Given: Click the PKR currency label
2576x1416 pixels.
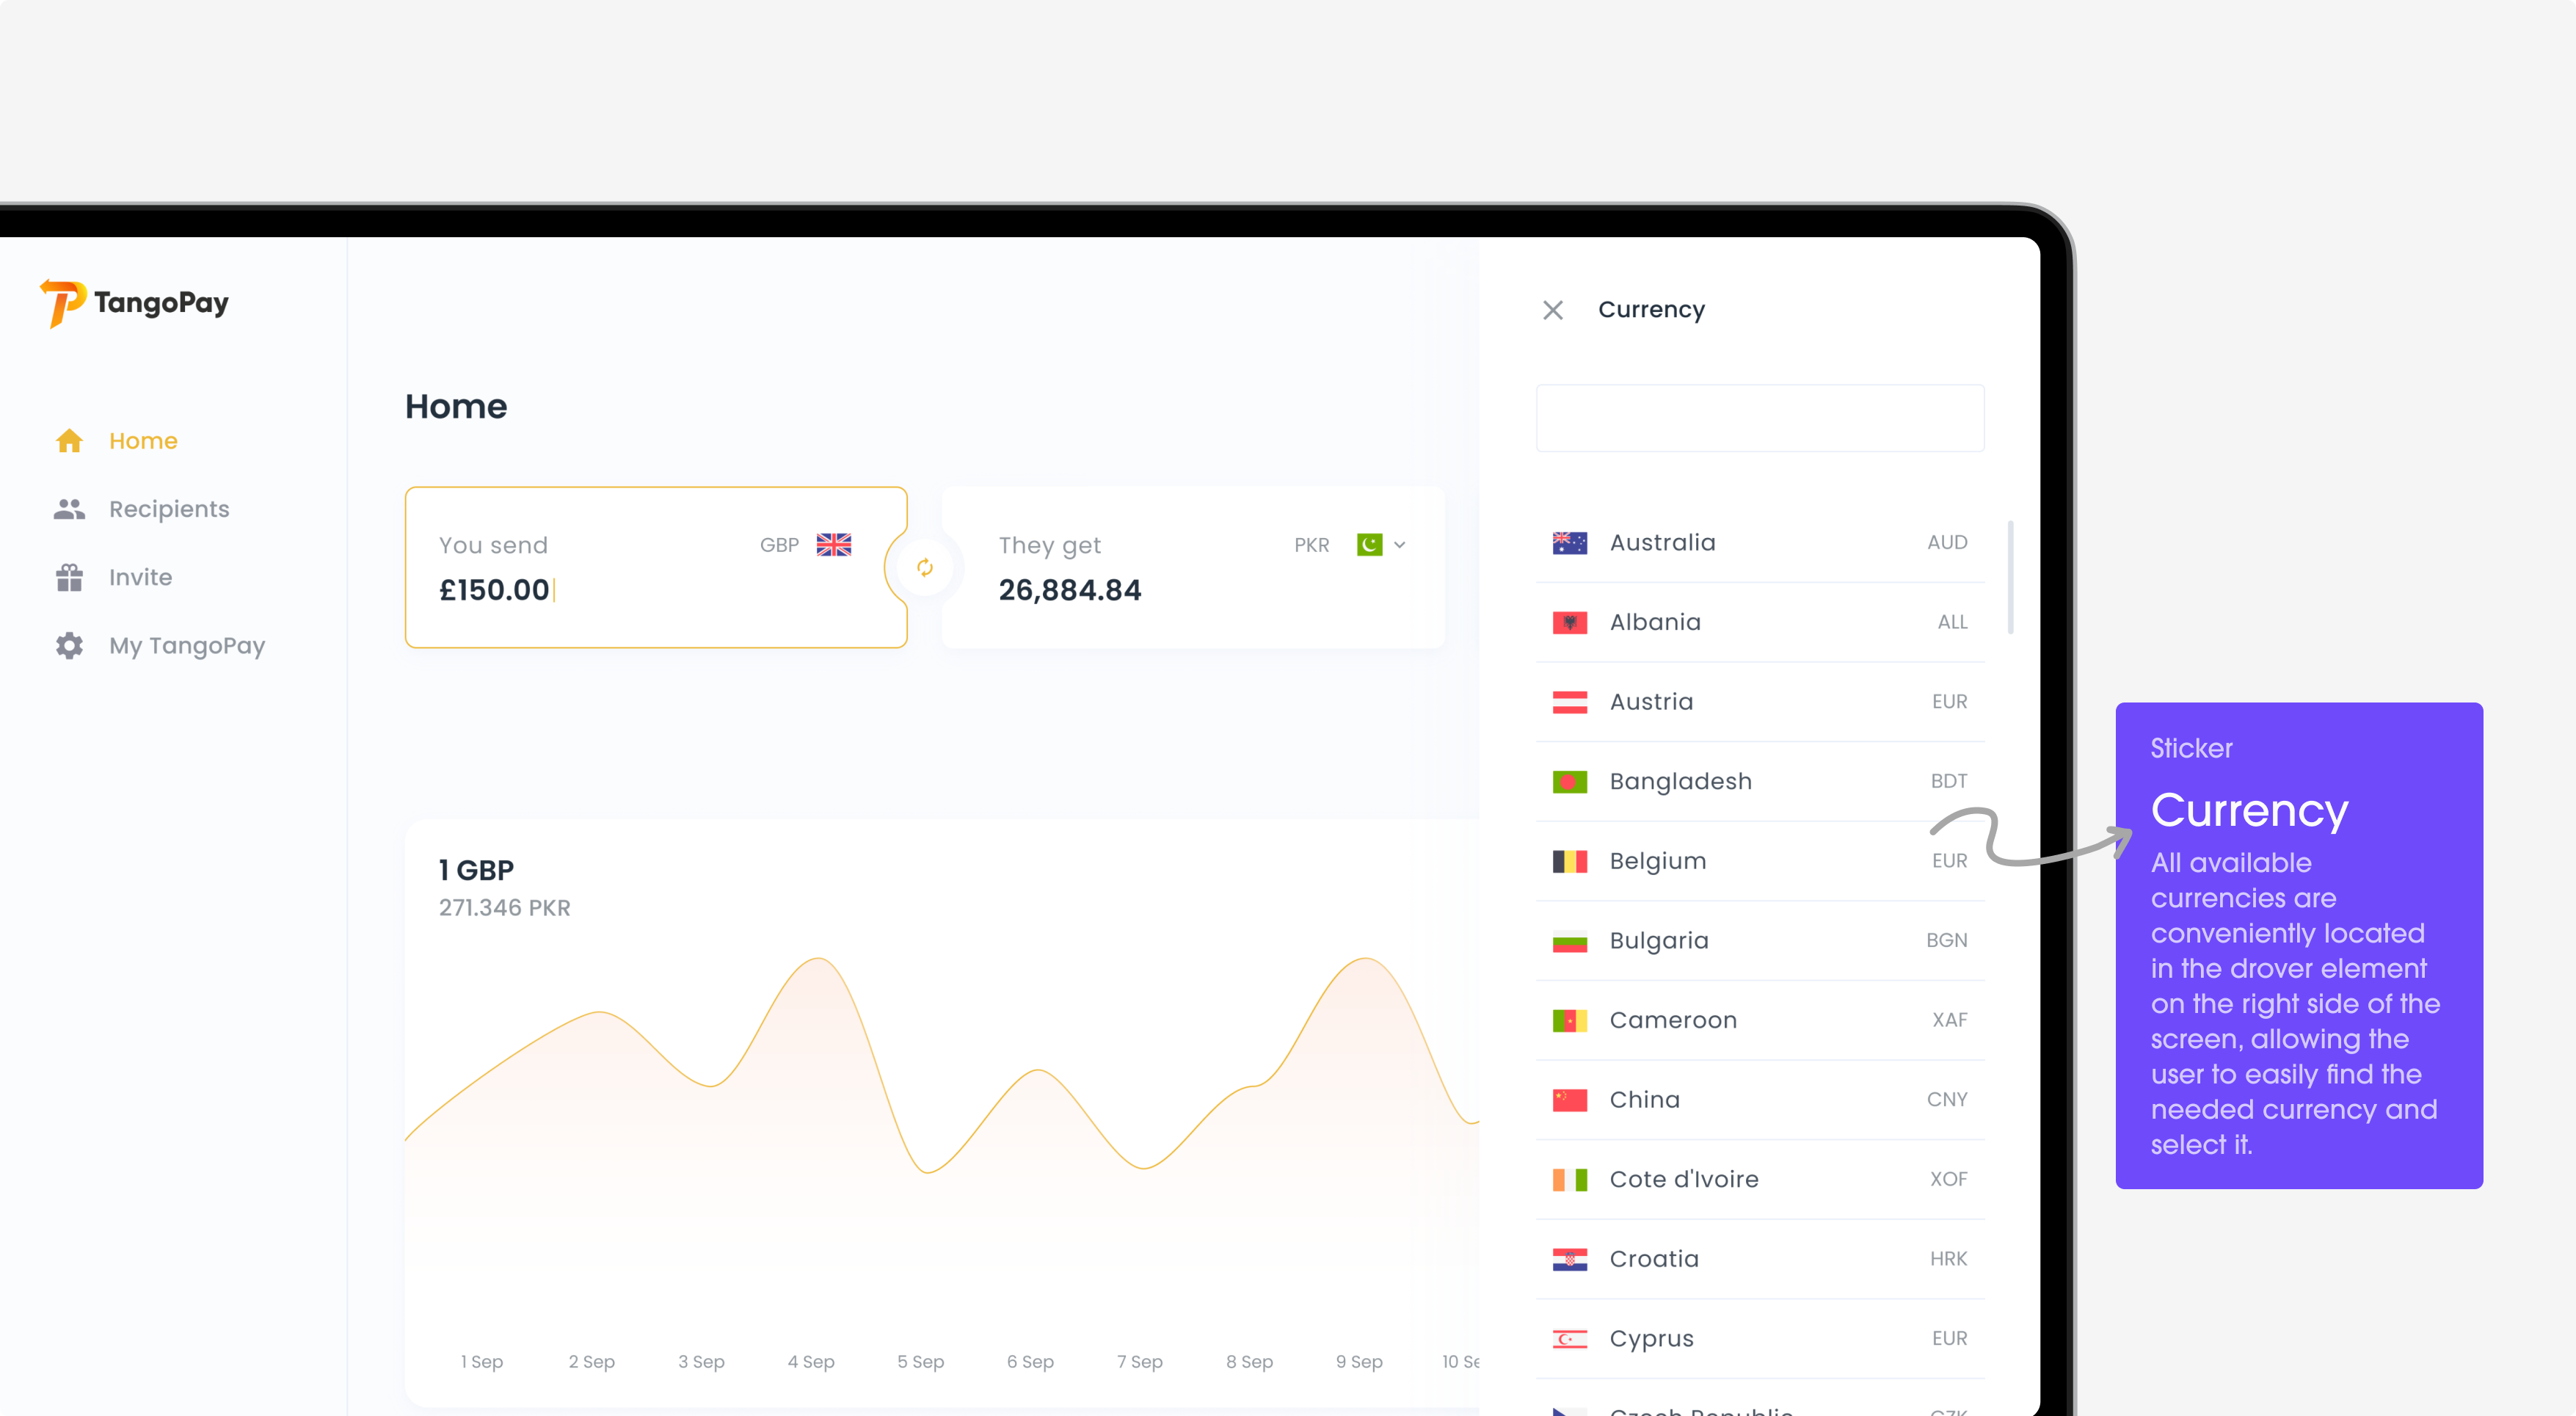Looking at the screenshot, I should pos(1311,545).
